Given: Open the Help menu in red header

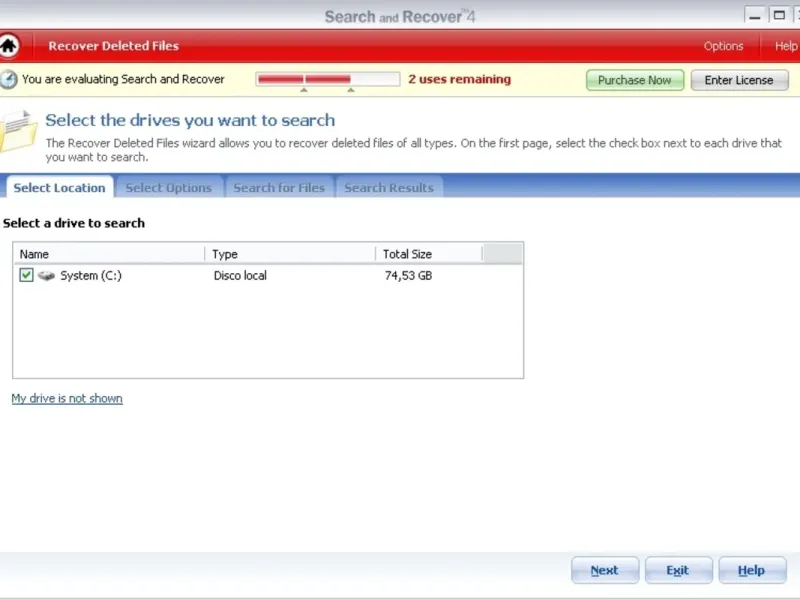Looking at the screenshot, I should click(x=786, y=46).
